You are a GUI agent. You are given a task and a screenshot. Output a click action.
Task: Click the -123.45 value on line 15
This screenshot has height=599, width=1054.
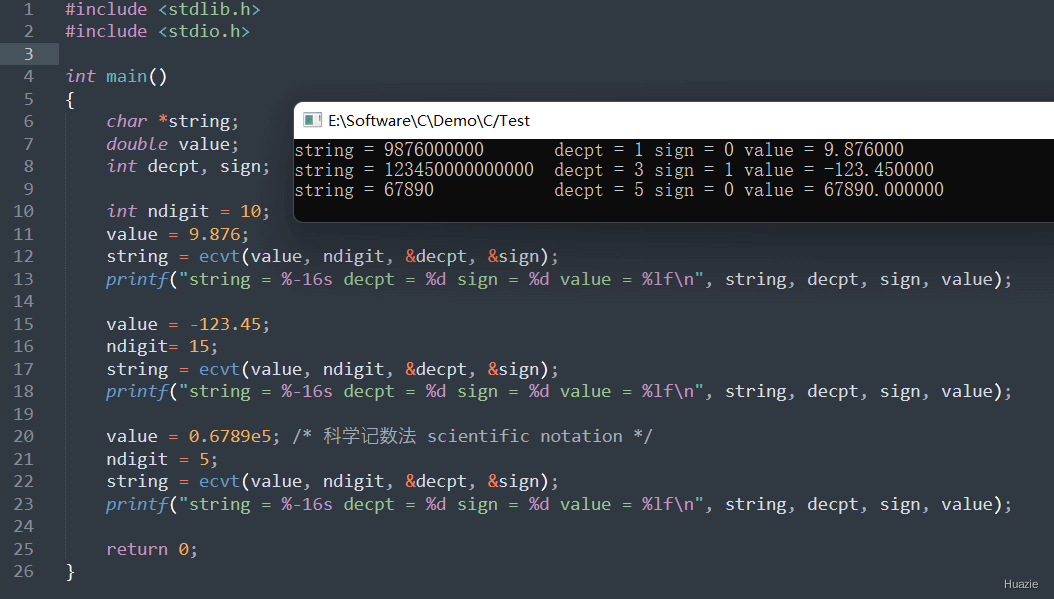[x=229, y=324]
